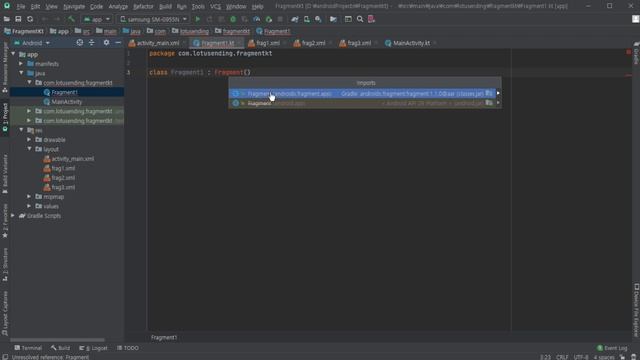Open Project panel gear settings
The height and width of the screenshot is (360, 640).
(x=106, y=42)
